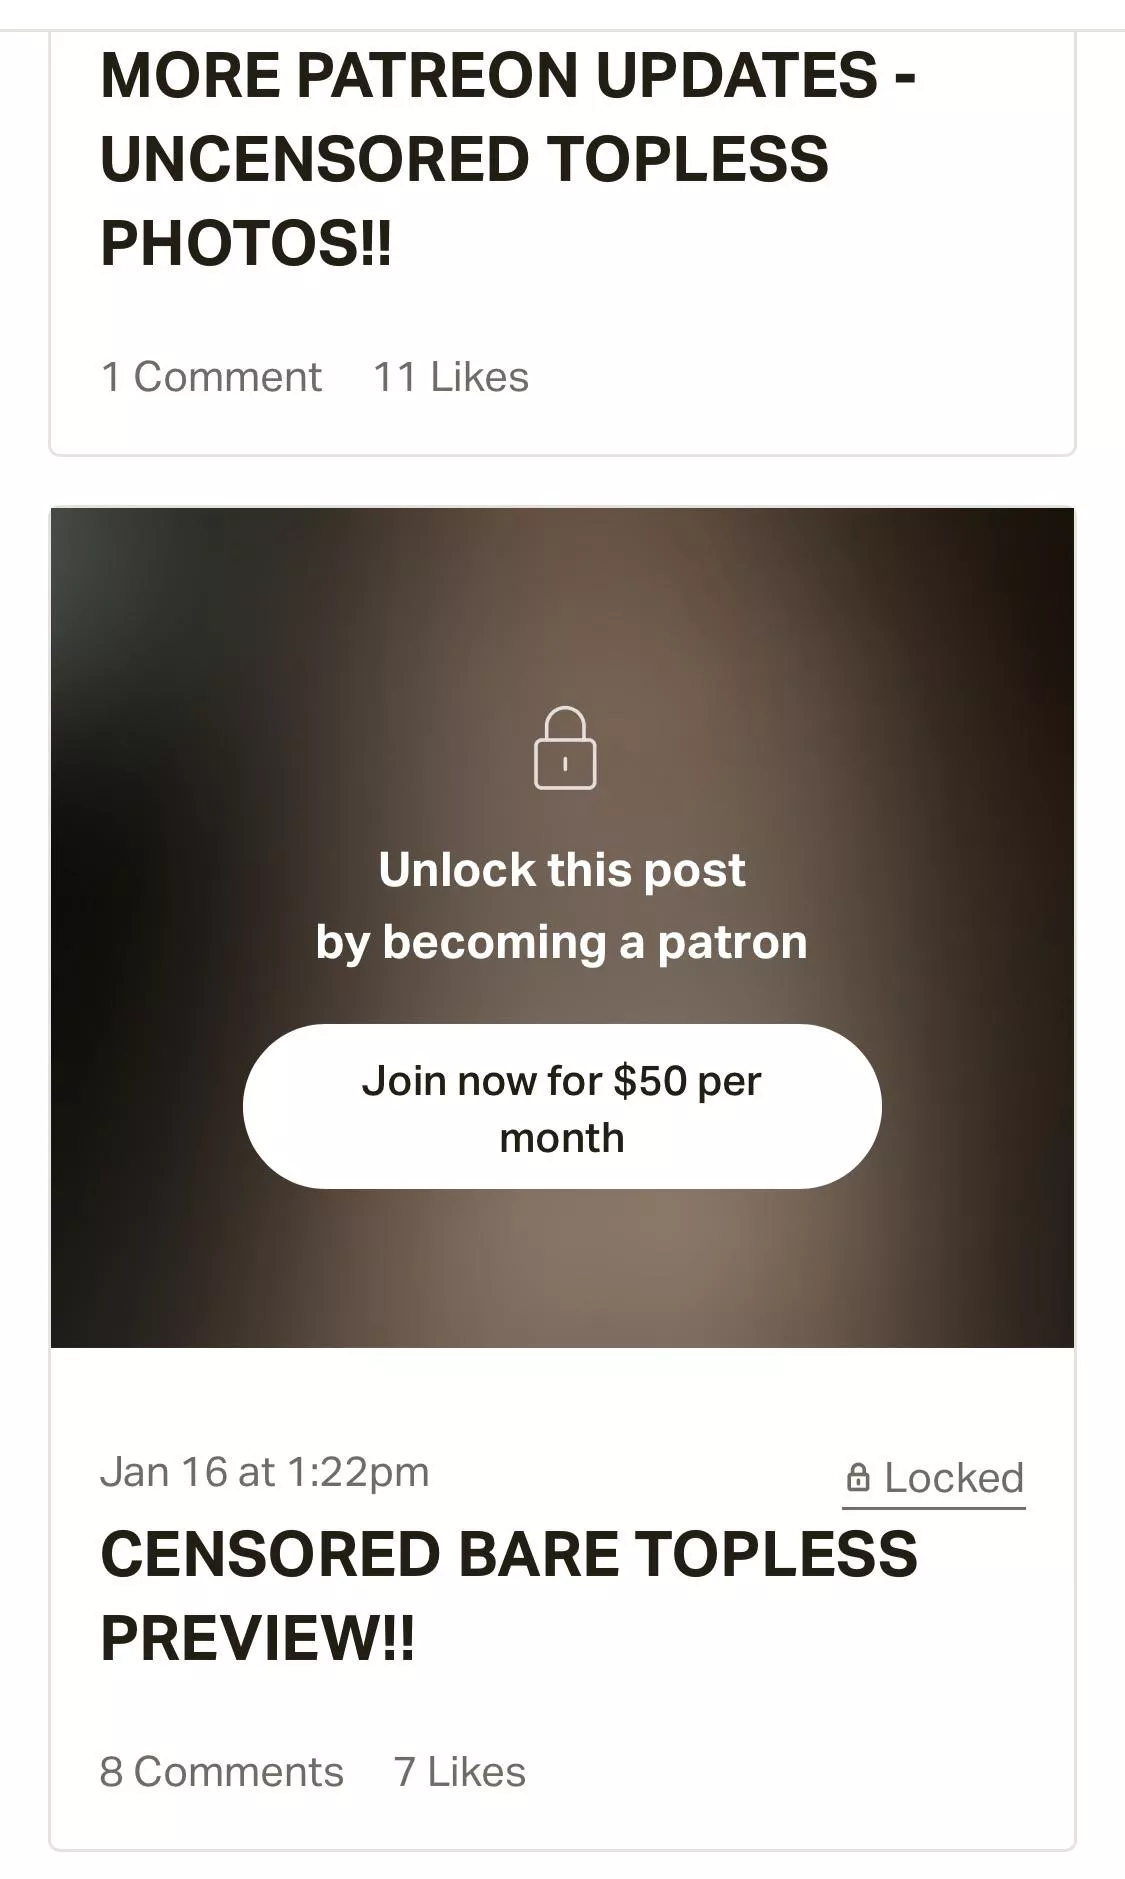Click the 'Jan 16 at 1:22pm' timestamp
The image size is (1125, 1879).
[264, 1471]
